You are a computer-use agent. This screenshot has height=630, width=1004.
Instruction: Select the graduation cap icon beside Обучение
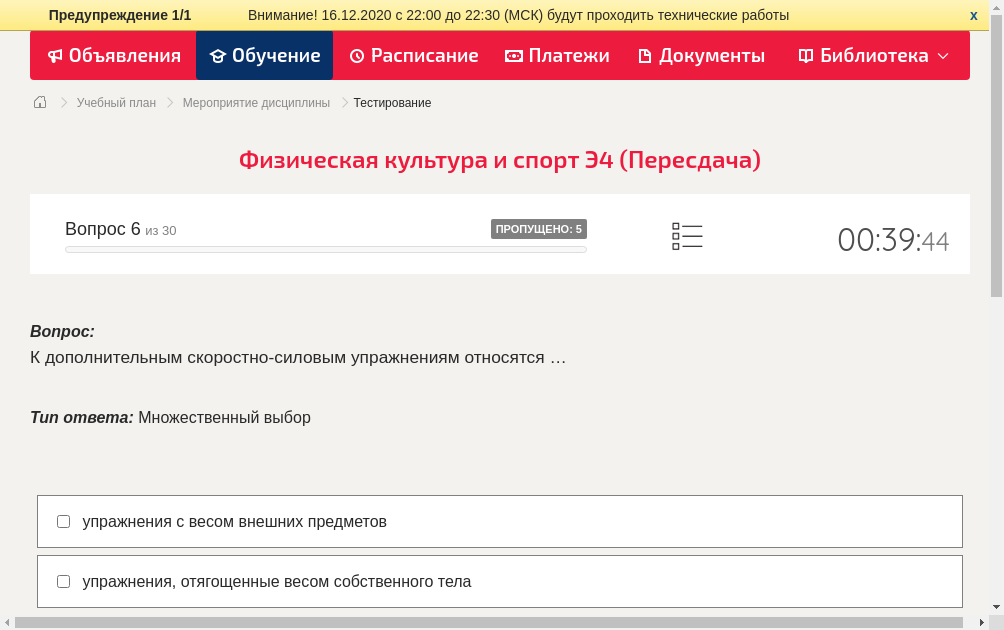218,55
